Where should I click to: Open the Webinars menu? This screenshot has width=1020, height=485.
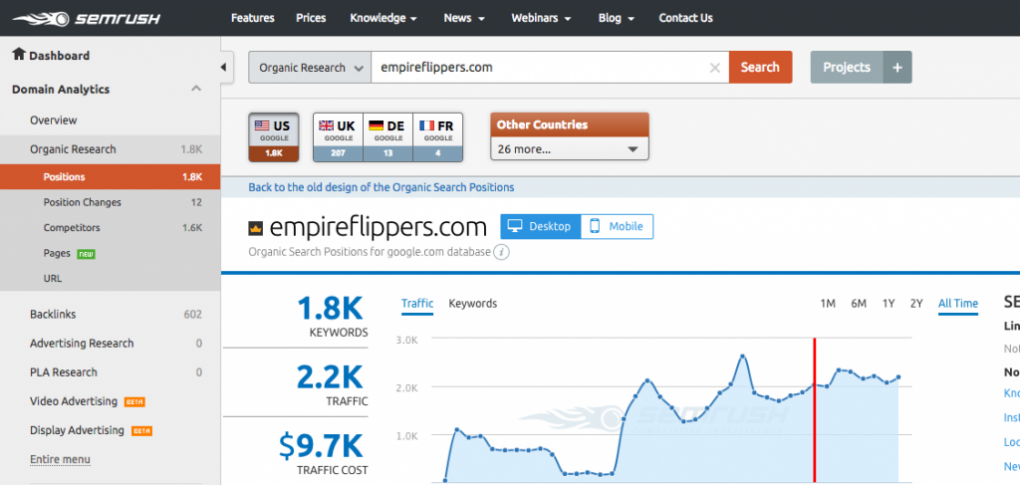(541, 18)
